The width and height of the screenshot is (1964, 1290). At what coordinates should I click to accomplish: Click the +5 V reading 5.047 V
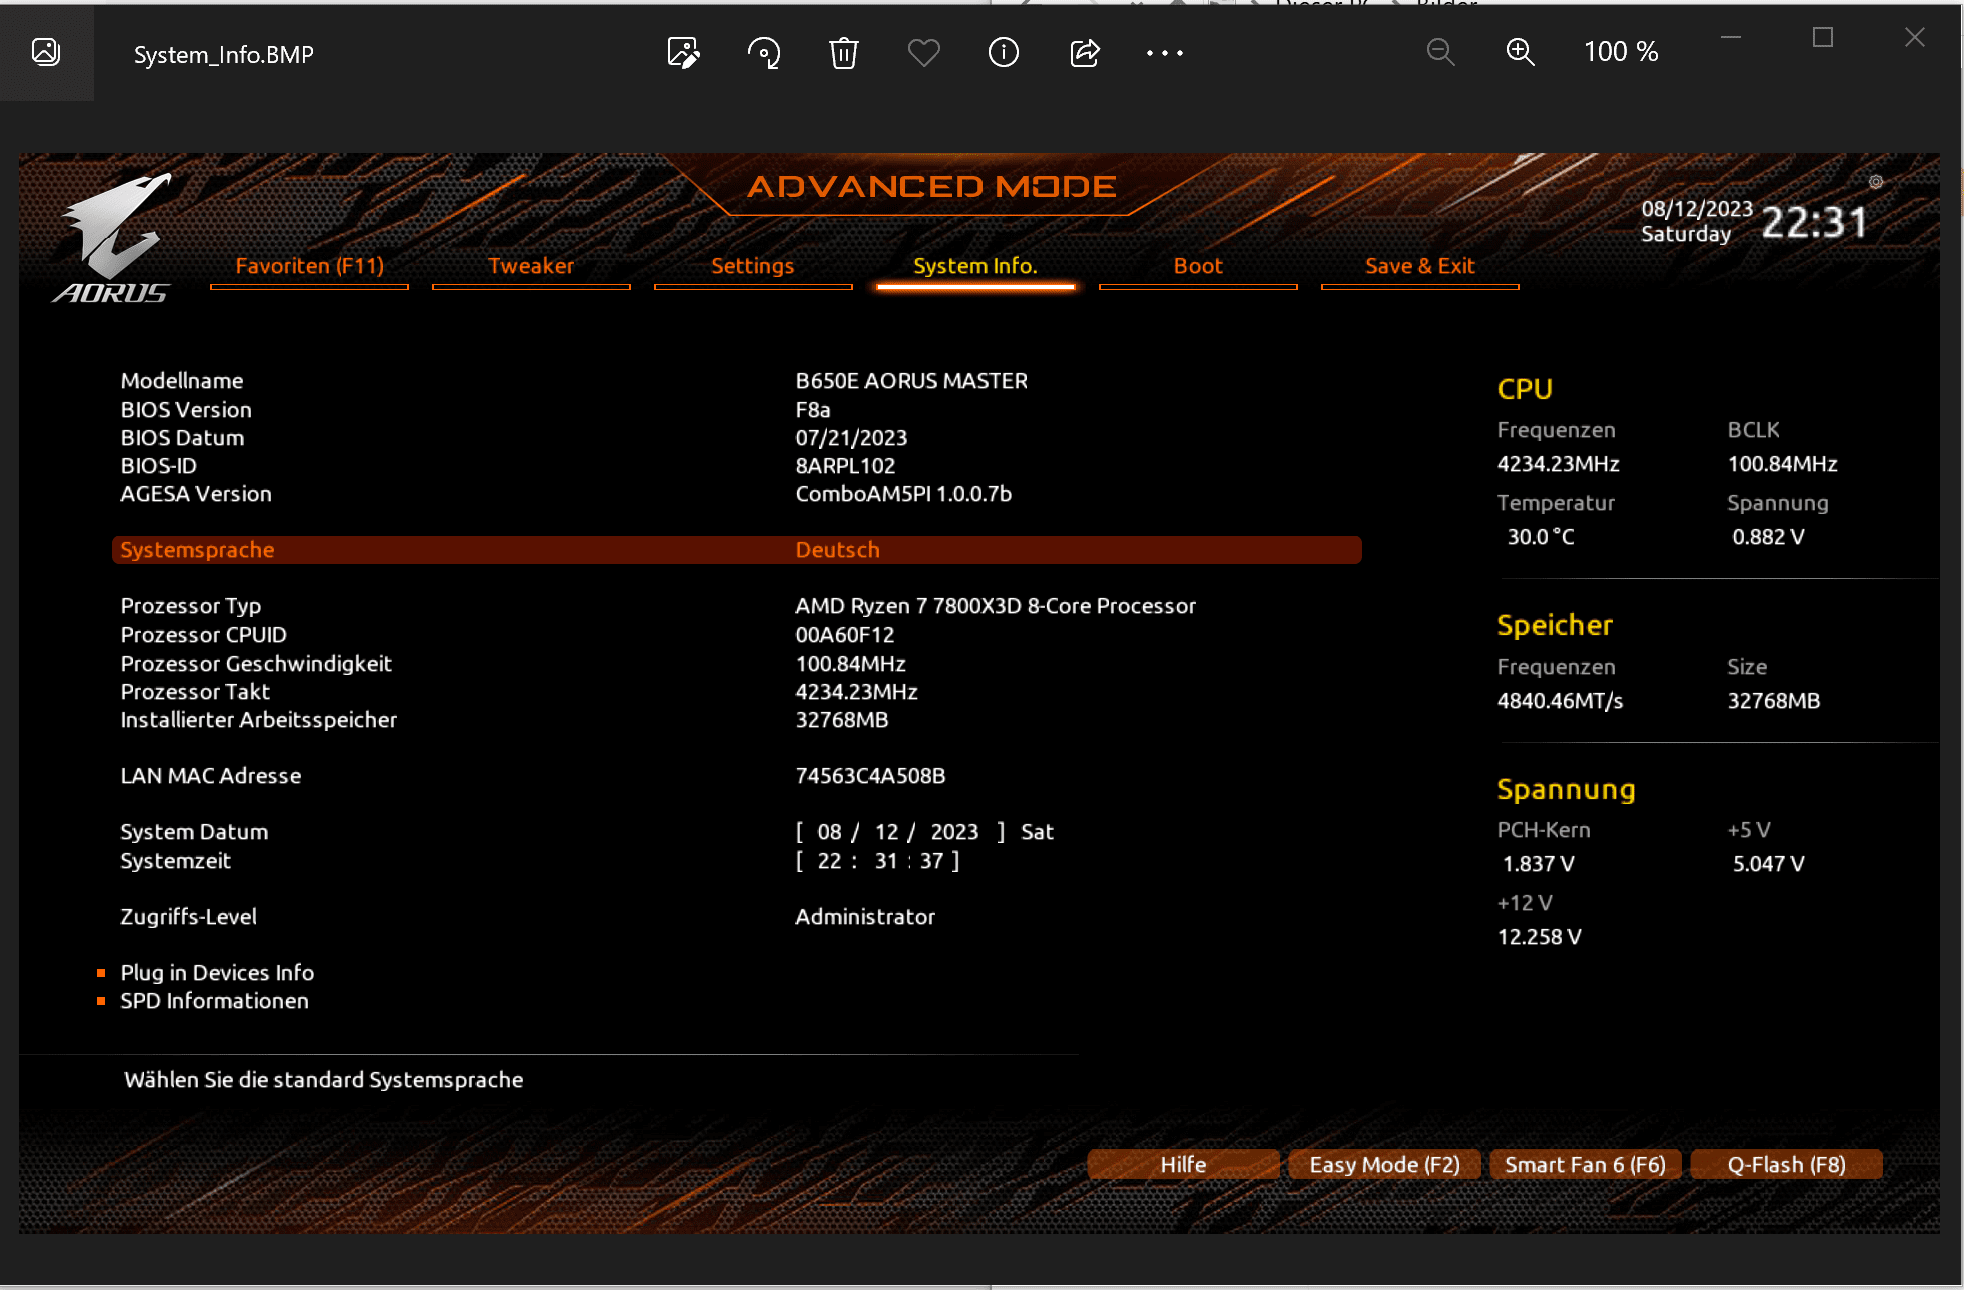tap(1768, 864)
